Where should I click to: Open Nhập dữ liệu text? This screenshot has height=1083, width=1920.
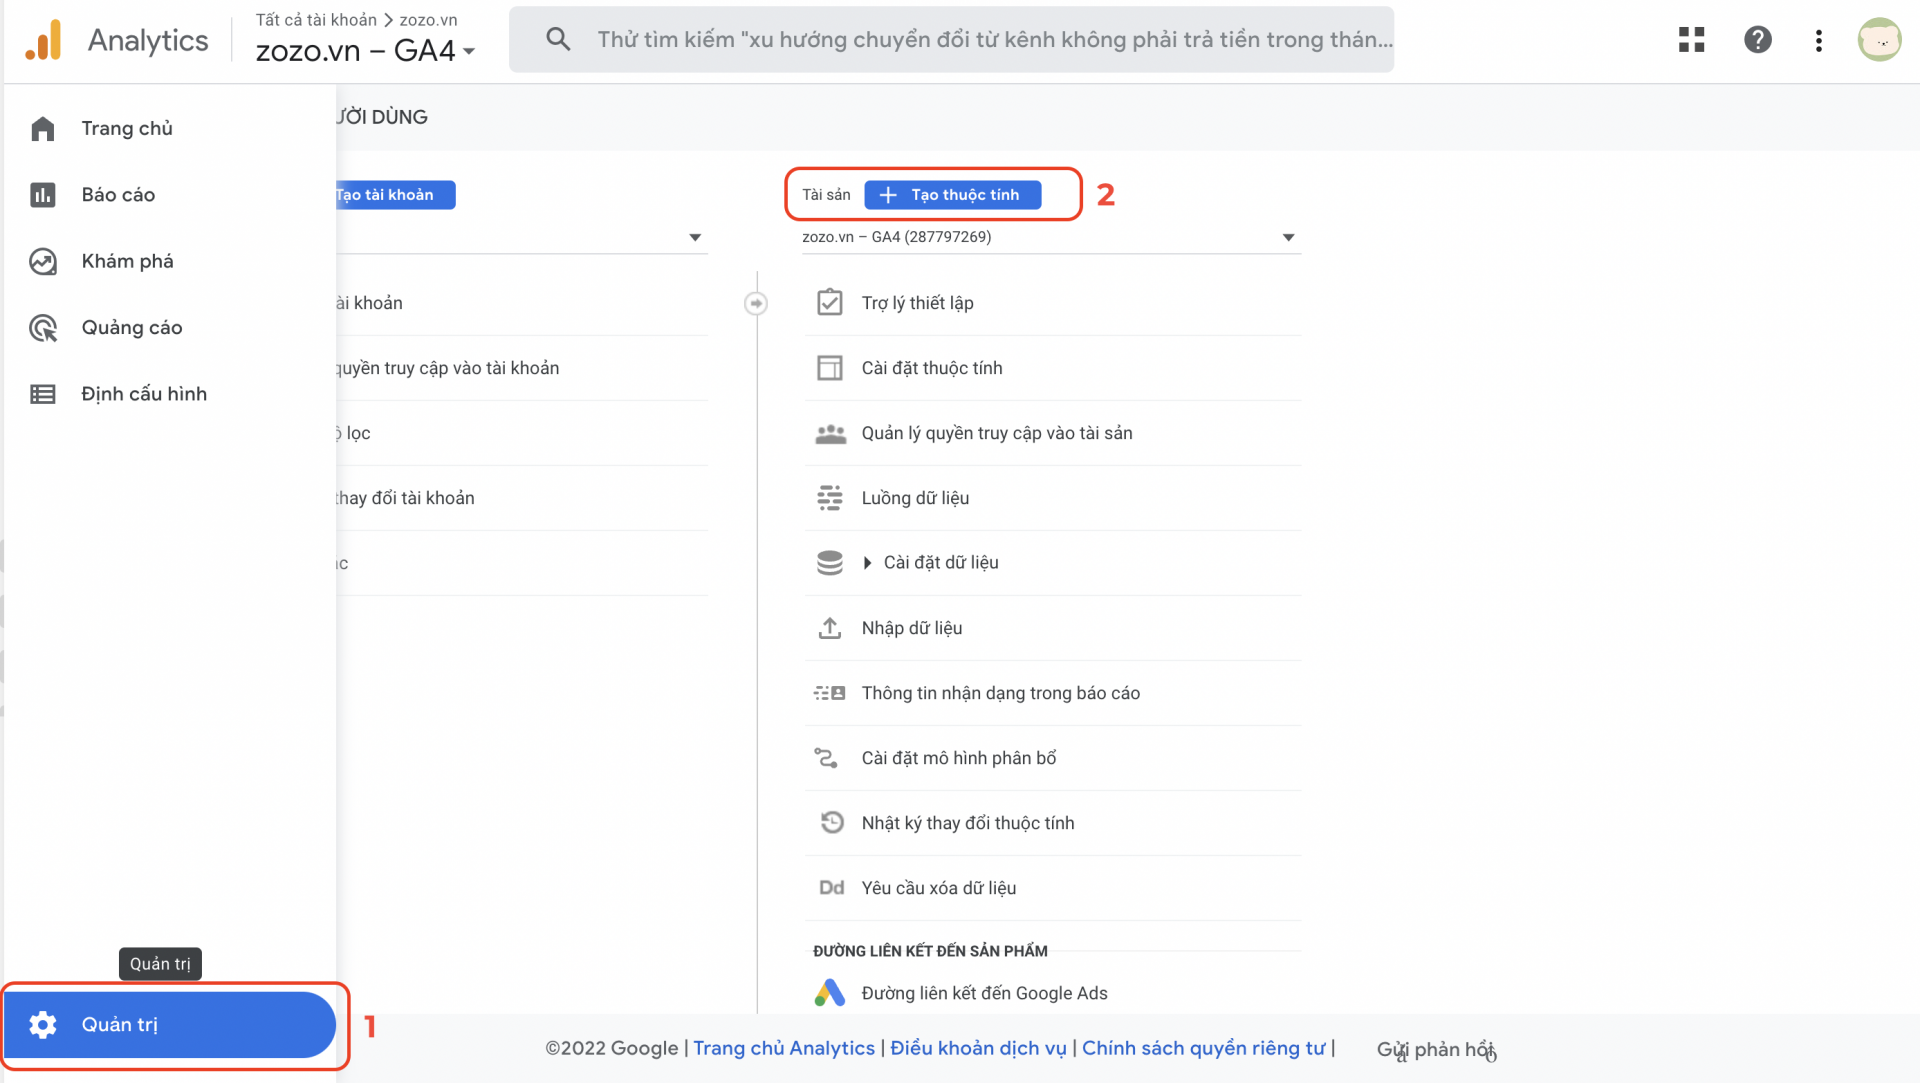pos(912,628)
